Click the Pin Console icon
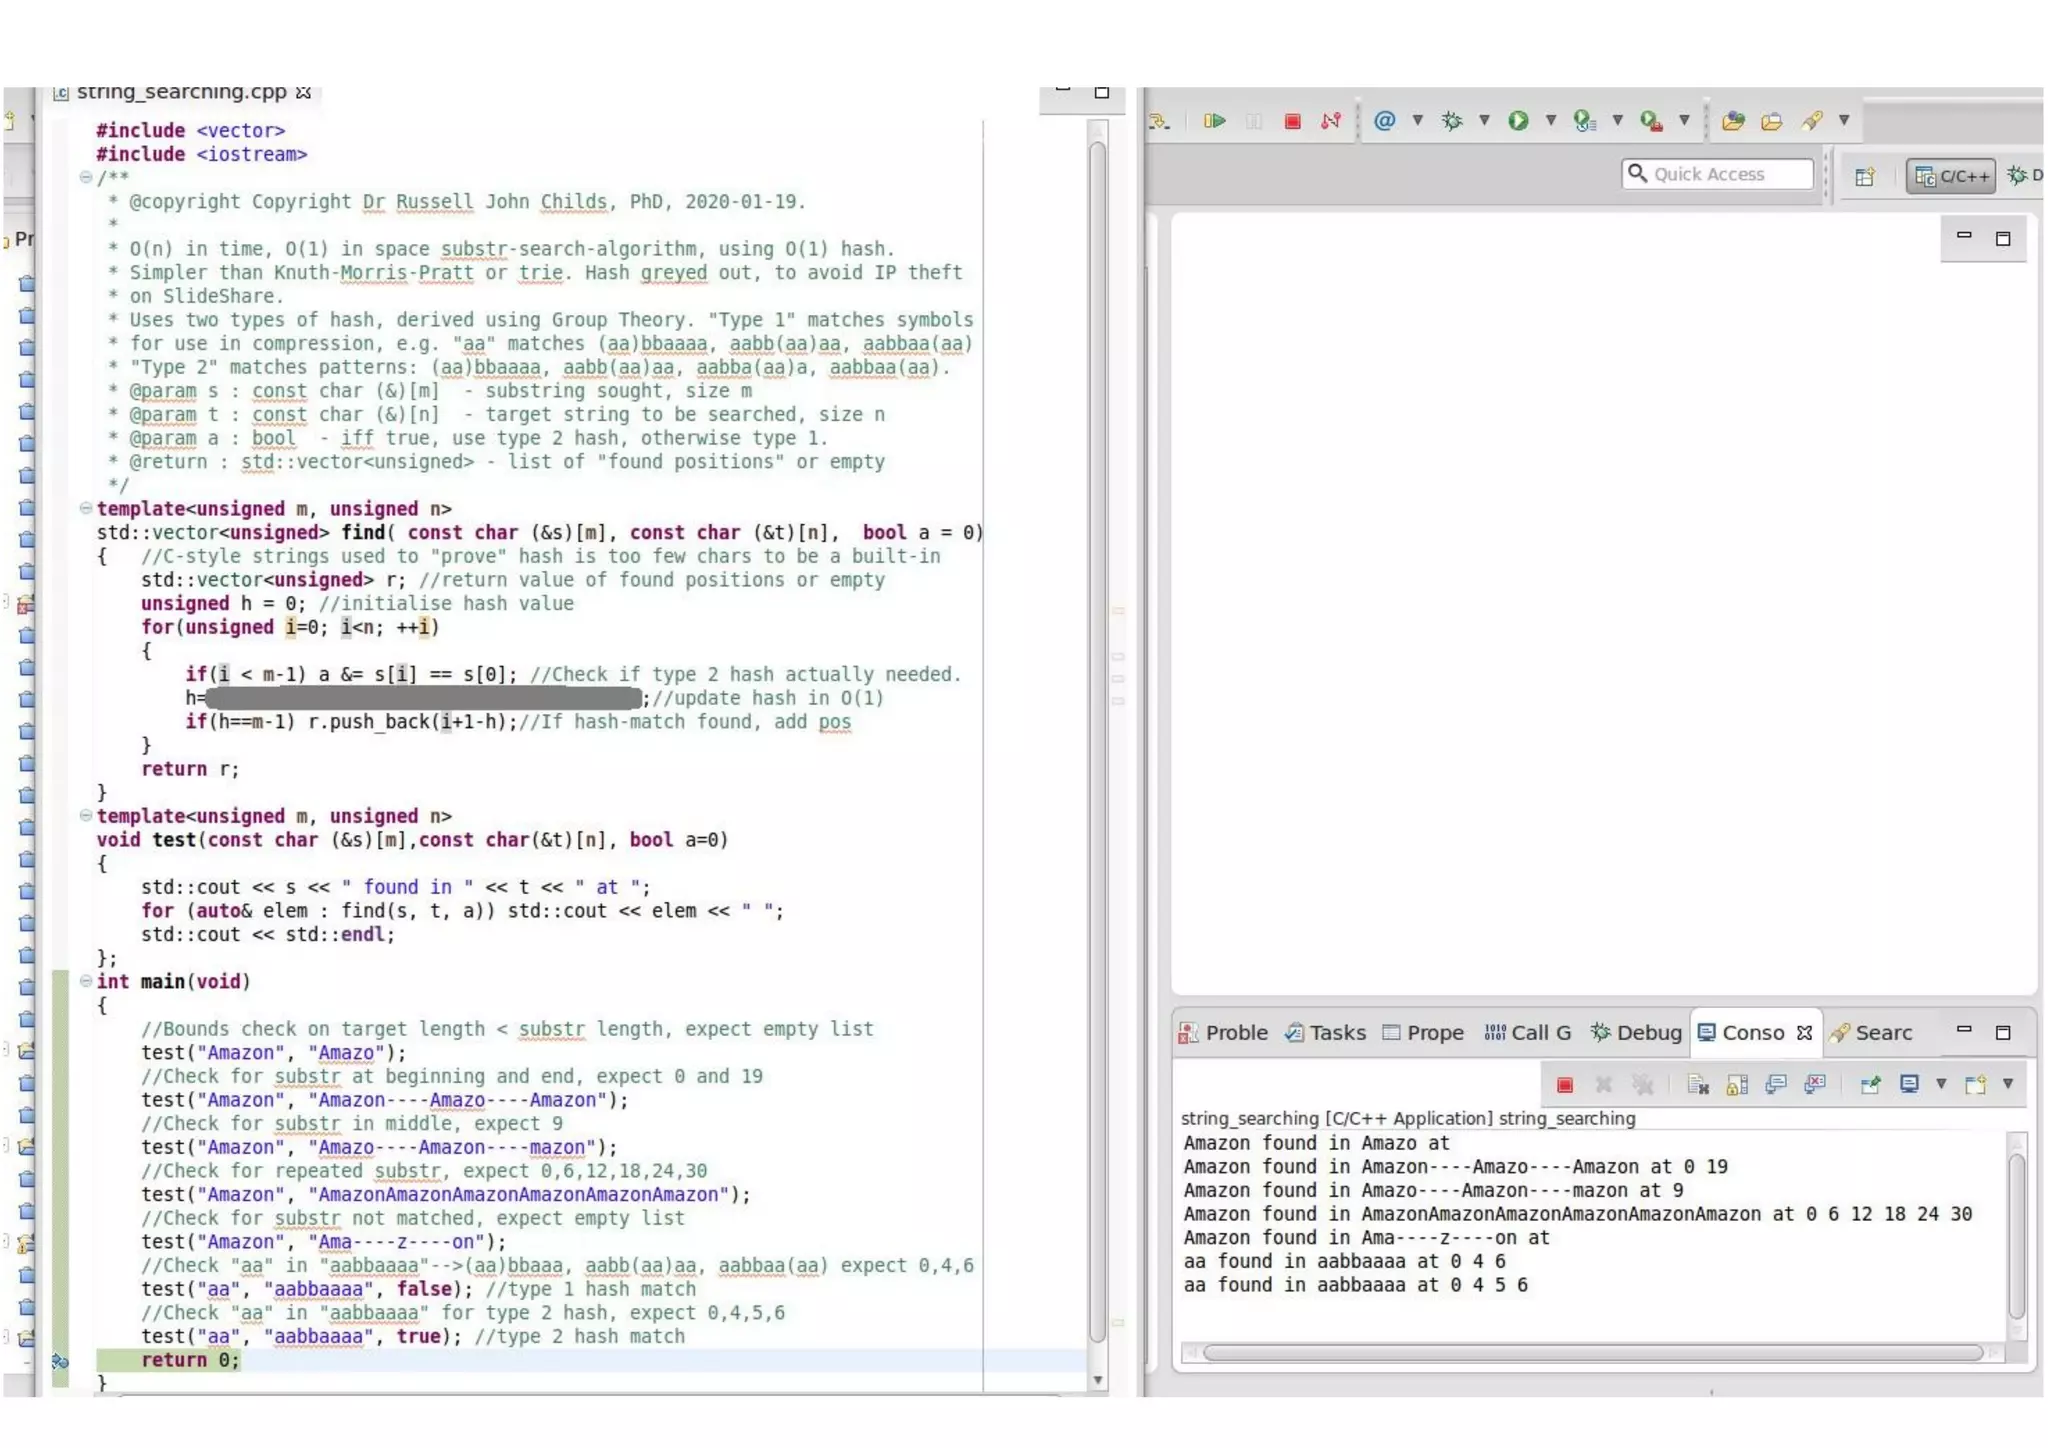This screenshot has width=2048, height=1448. pos(1870,1085)
